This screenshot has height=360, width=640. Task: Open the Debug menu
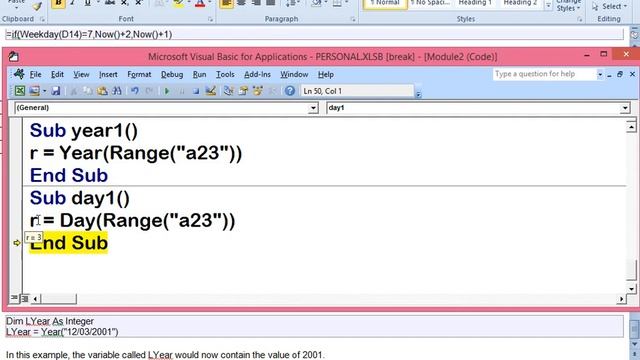172,74
